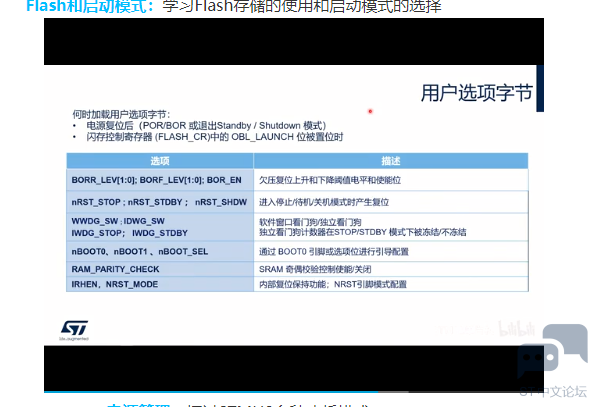Image resolution: width=596 pixels, height=407 pixels.
Task: Click the description '欠压复位上升和下降阈值电平和使能位'
Action: pos(330,180)
